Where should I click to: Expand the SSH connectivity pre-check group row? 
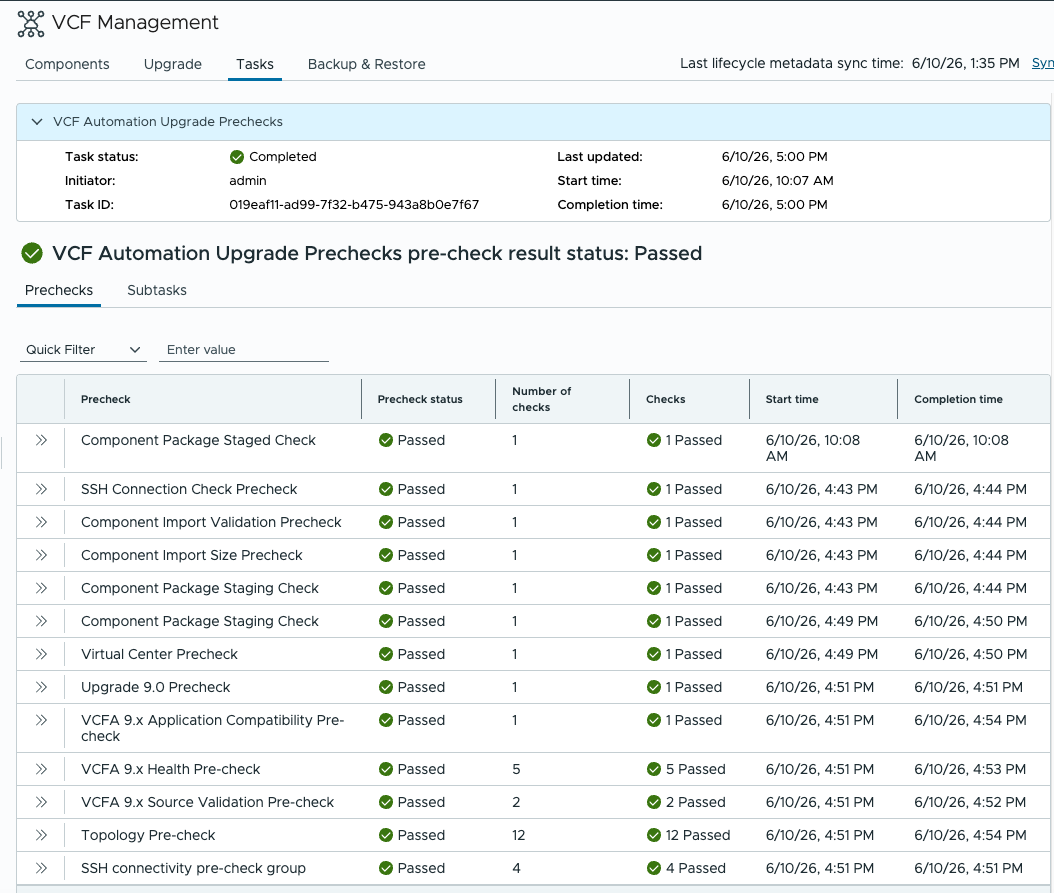tap(41, 867)
